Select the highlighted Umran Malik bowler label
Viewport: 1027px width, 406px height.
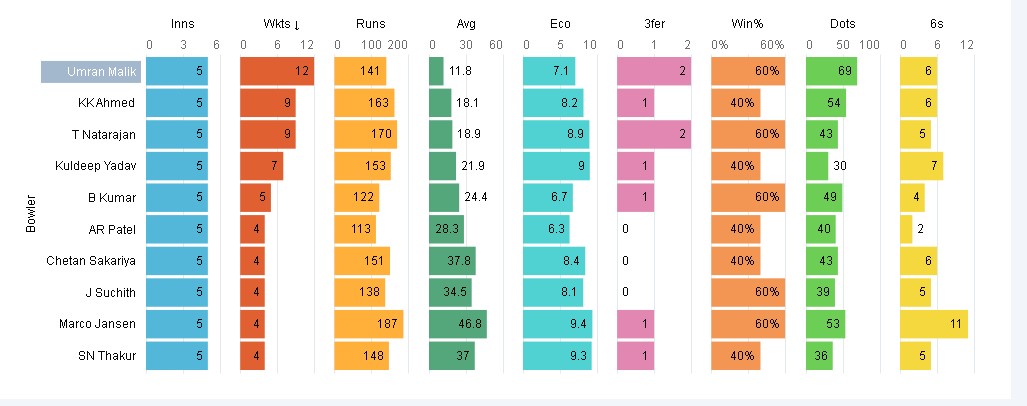(x=91, y=72)
